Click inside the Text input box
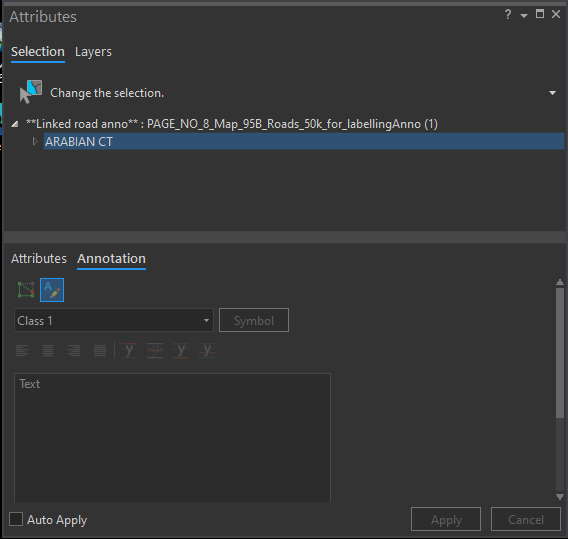This screenshot has height=539, width=568. 172,438
